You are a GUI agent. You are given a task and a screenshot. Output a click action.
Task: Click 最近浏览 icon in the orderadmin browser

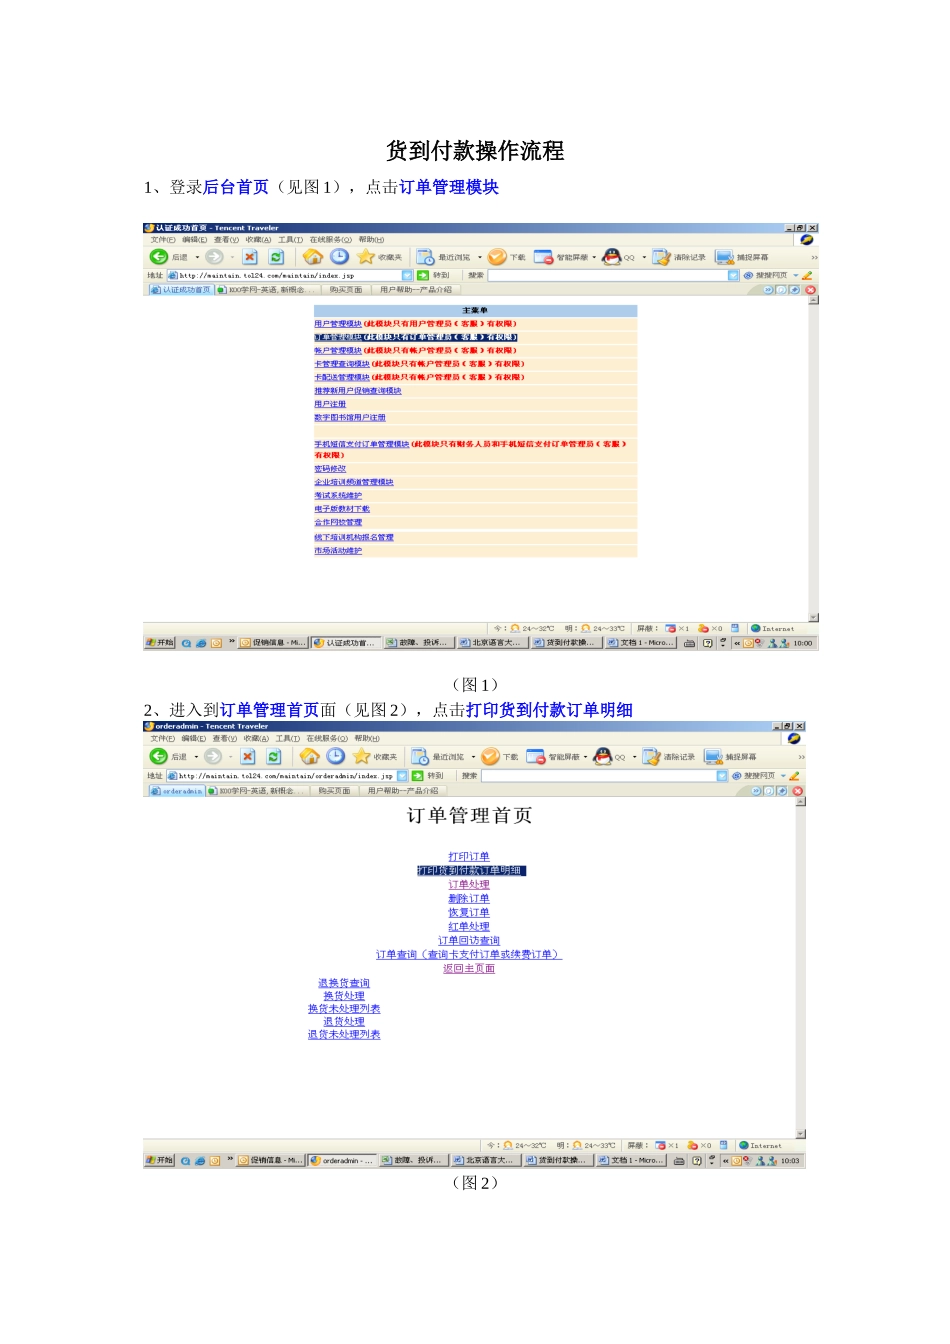420,756
